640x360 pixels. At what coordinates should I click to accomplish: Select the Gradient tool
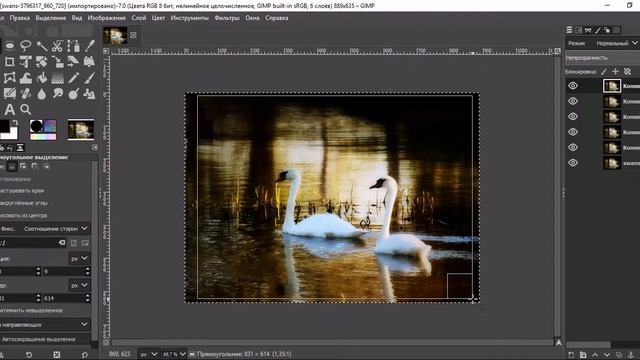click(x=58, y=78)
